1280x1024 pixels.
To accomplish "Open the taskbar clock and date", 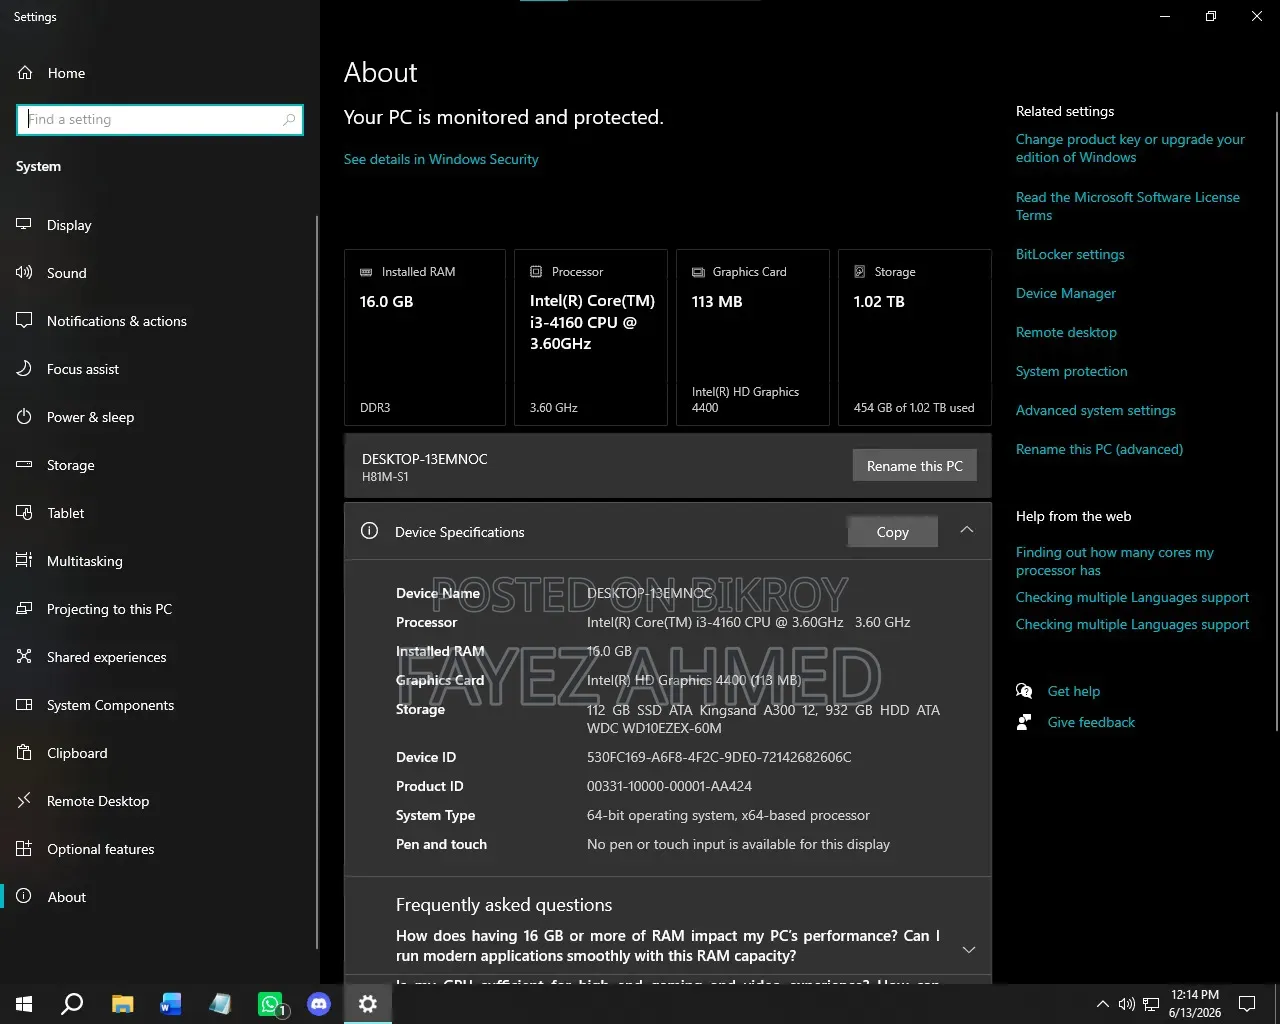I will (x=1195, y=1004).
